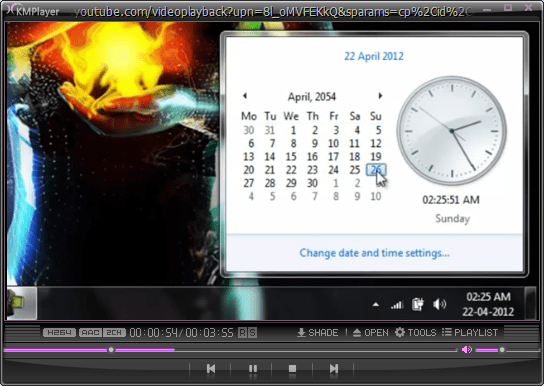Go to previous month in calendar

(x=245, y=96)
